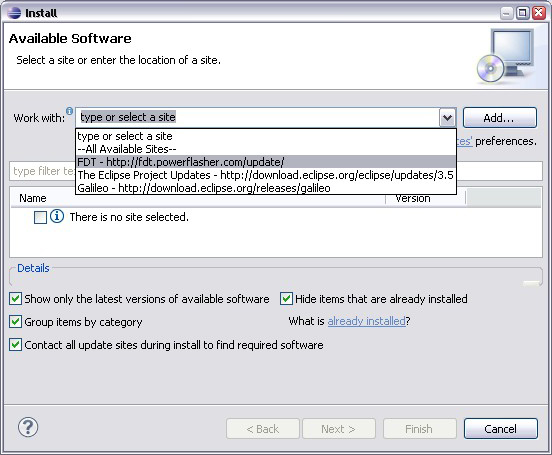The width and height of the screenshot is (552, 455).
Task: Disable Group items by category
Action: (15, 322)
